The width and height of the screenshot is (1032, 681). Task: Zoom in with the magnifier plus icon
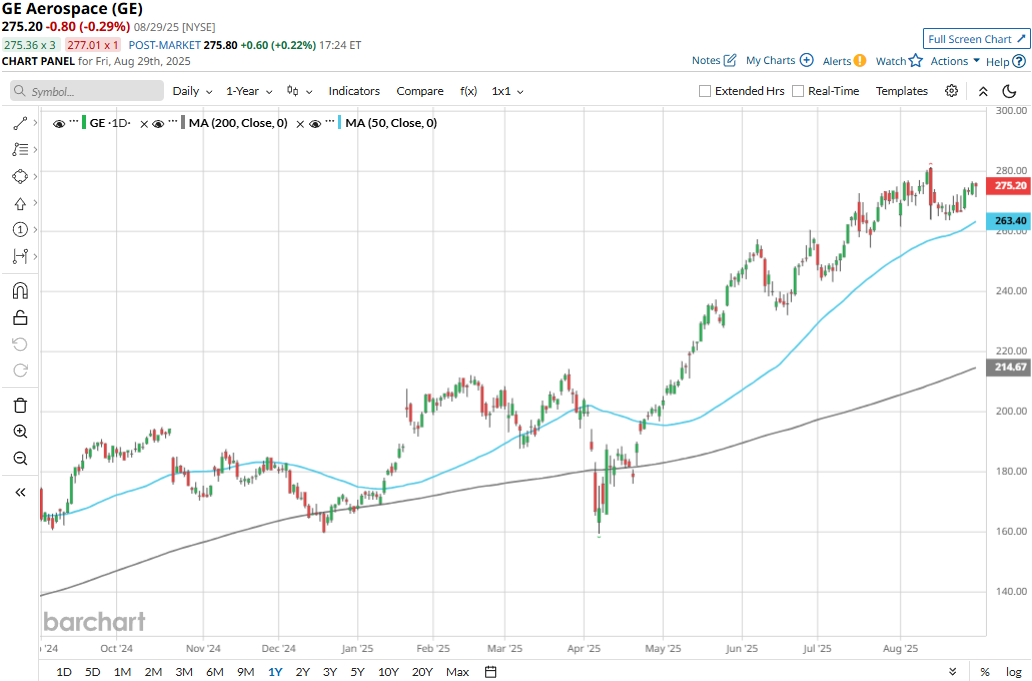pyautogui.click(x=20, y=432)
